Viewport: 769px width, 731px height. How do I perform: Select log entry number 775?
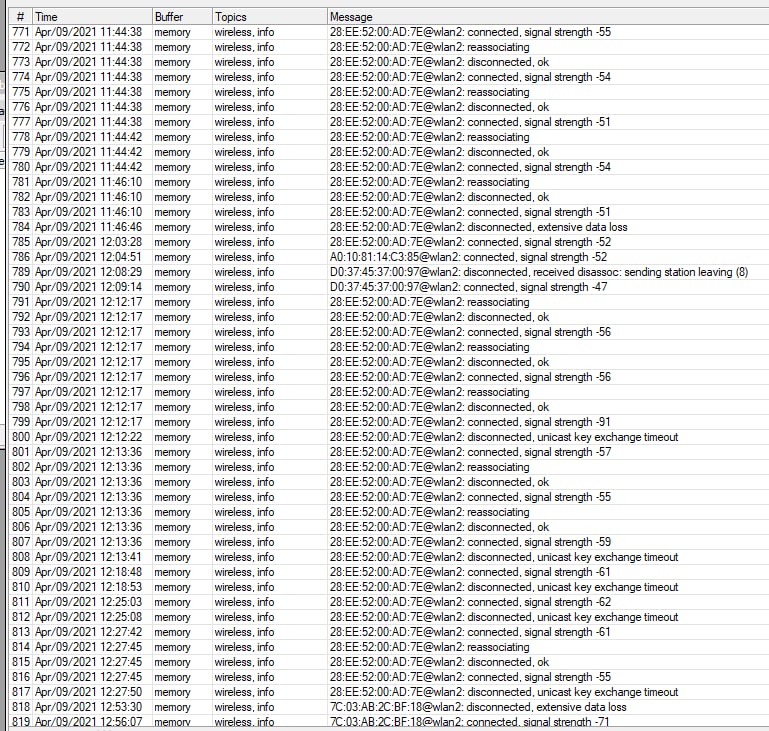click(21, 92)
